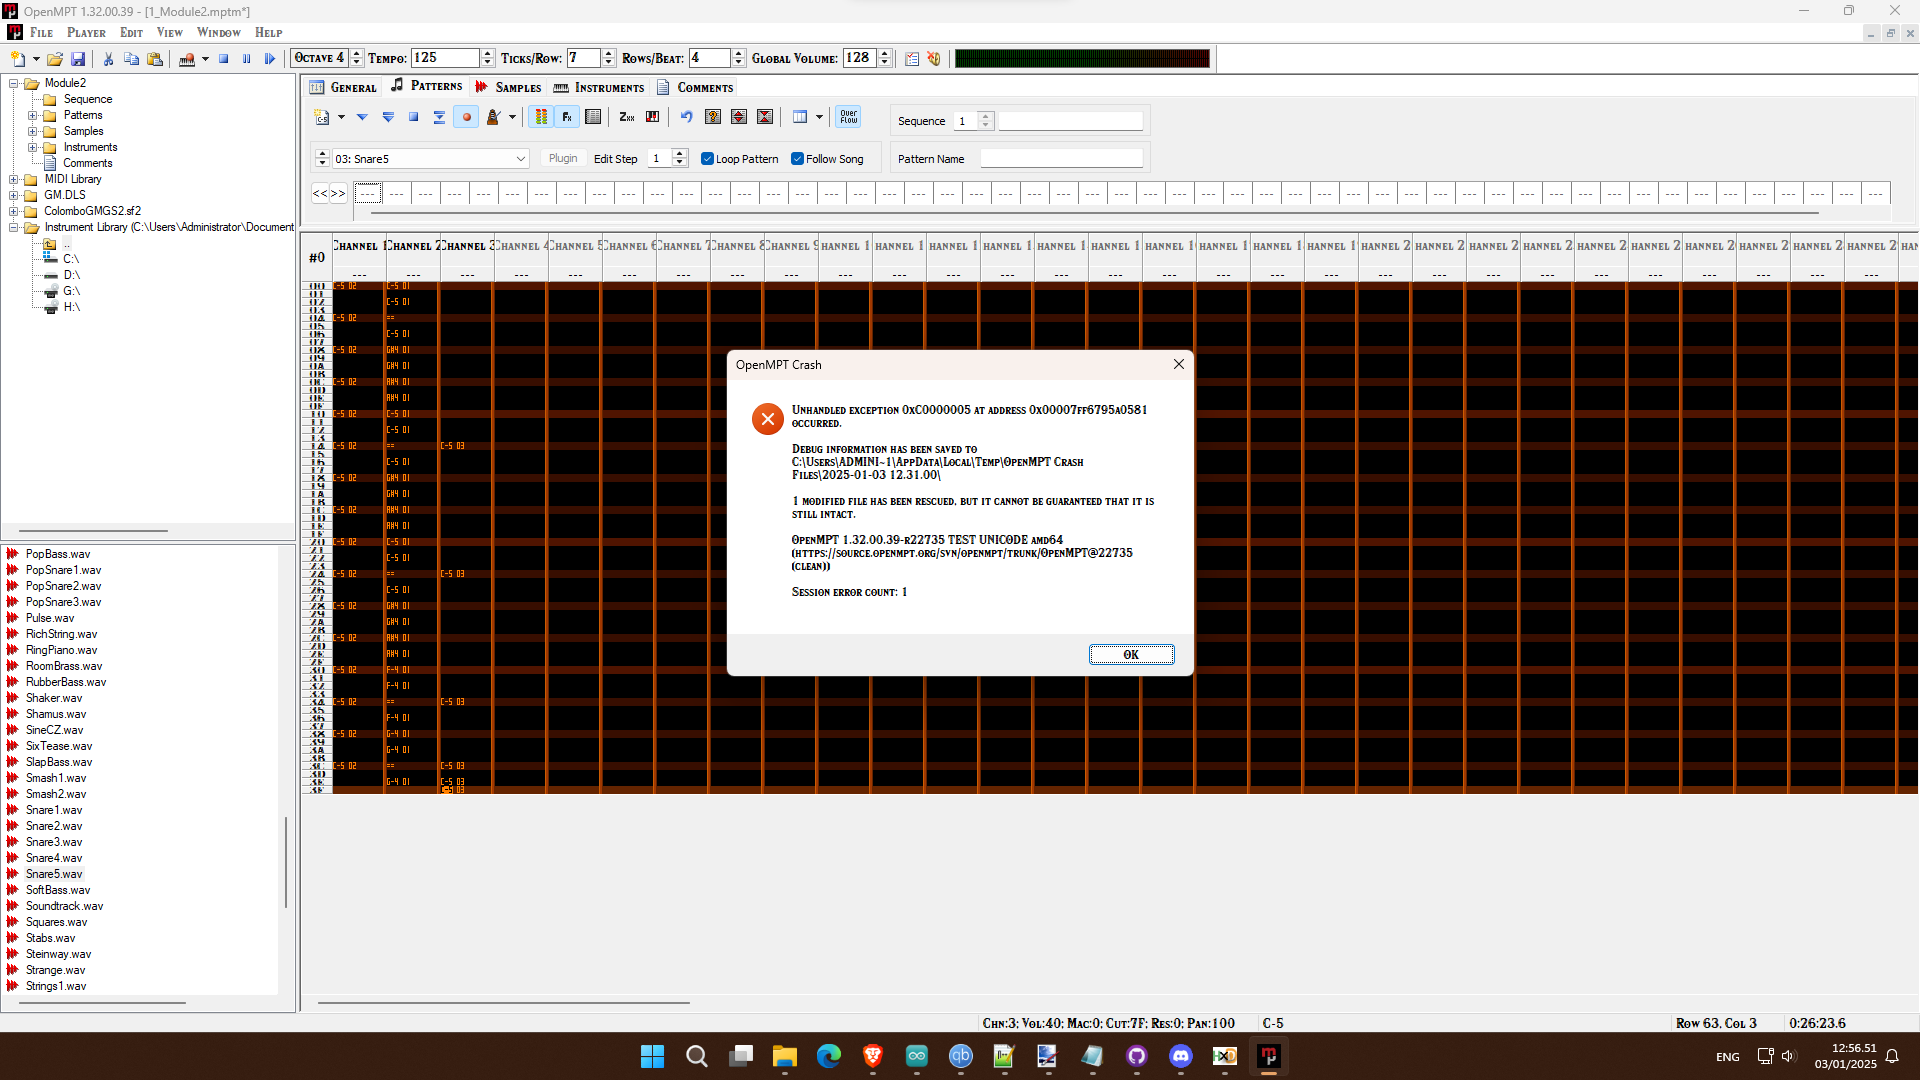Open the 03: Snare5 instrument dropdown
The height and width of the screenshot is (1080, 1920).
520,159
